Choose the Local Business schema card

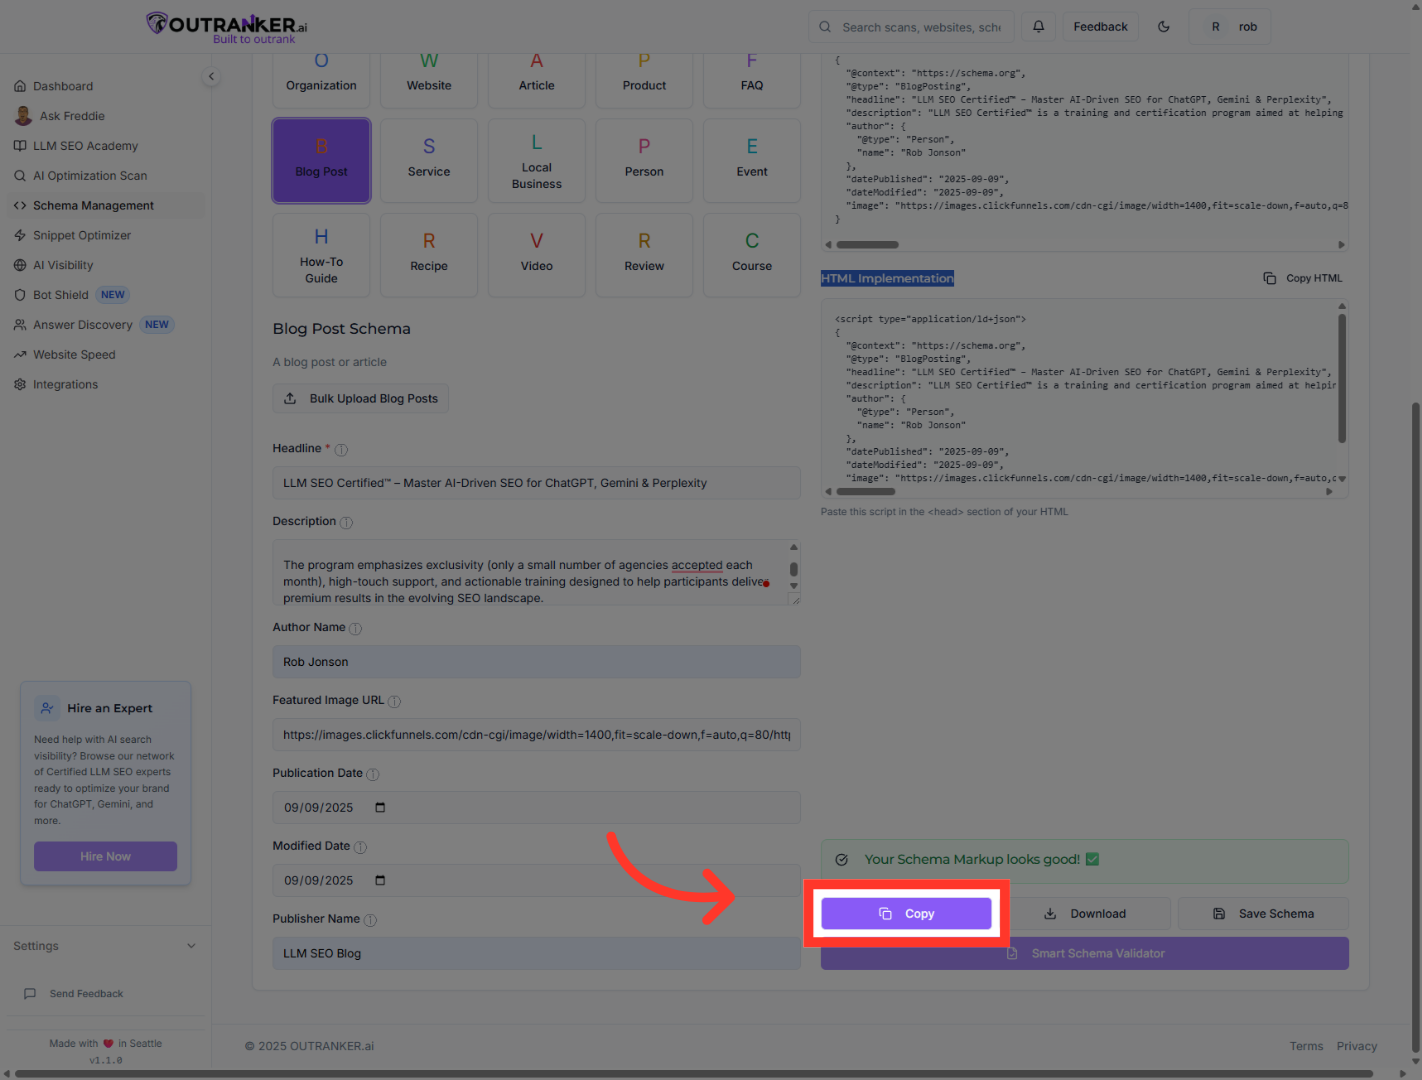[x=537, y=160]
